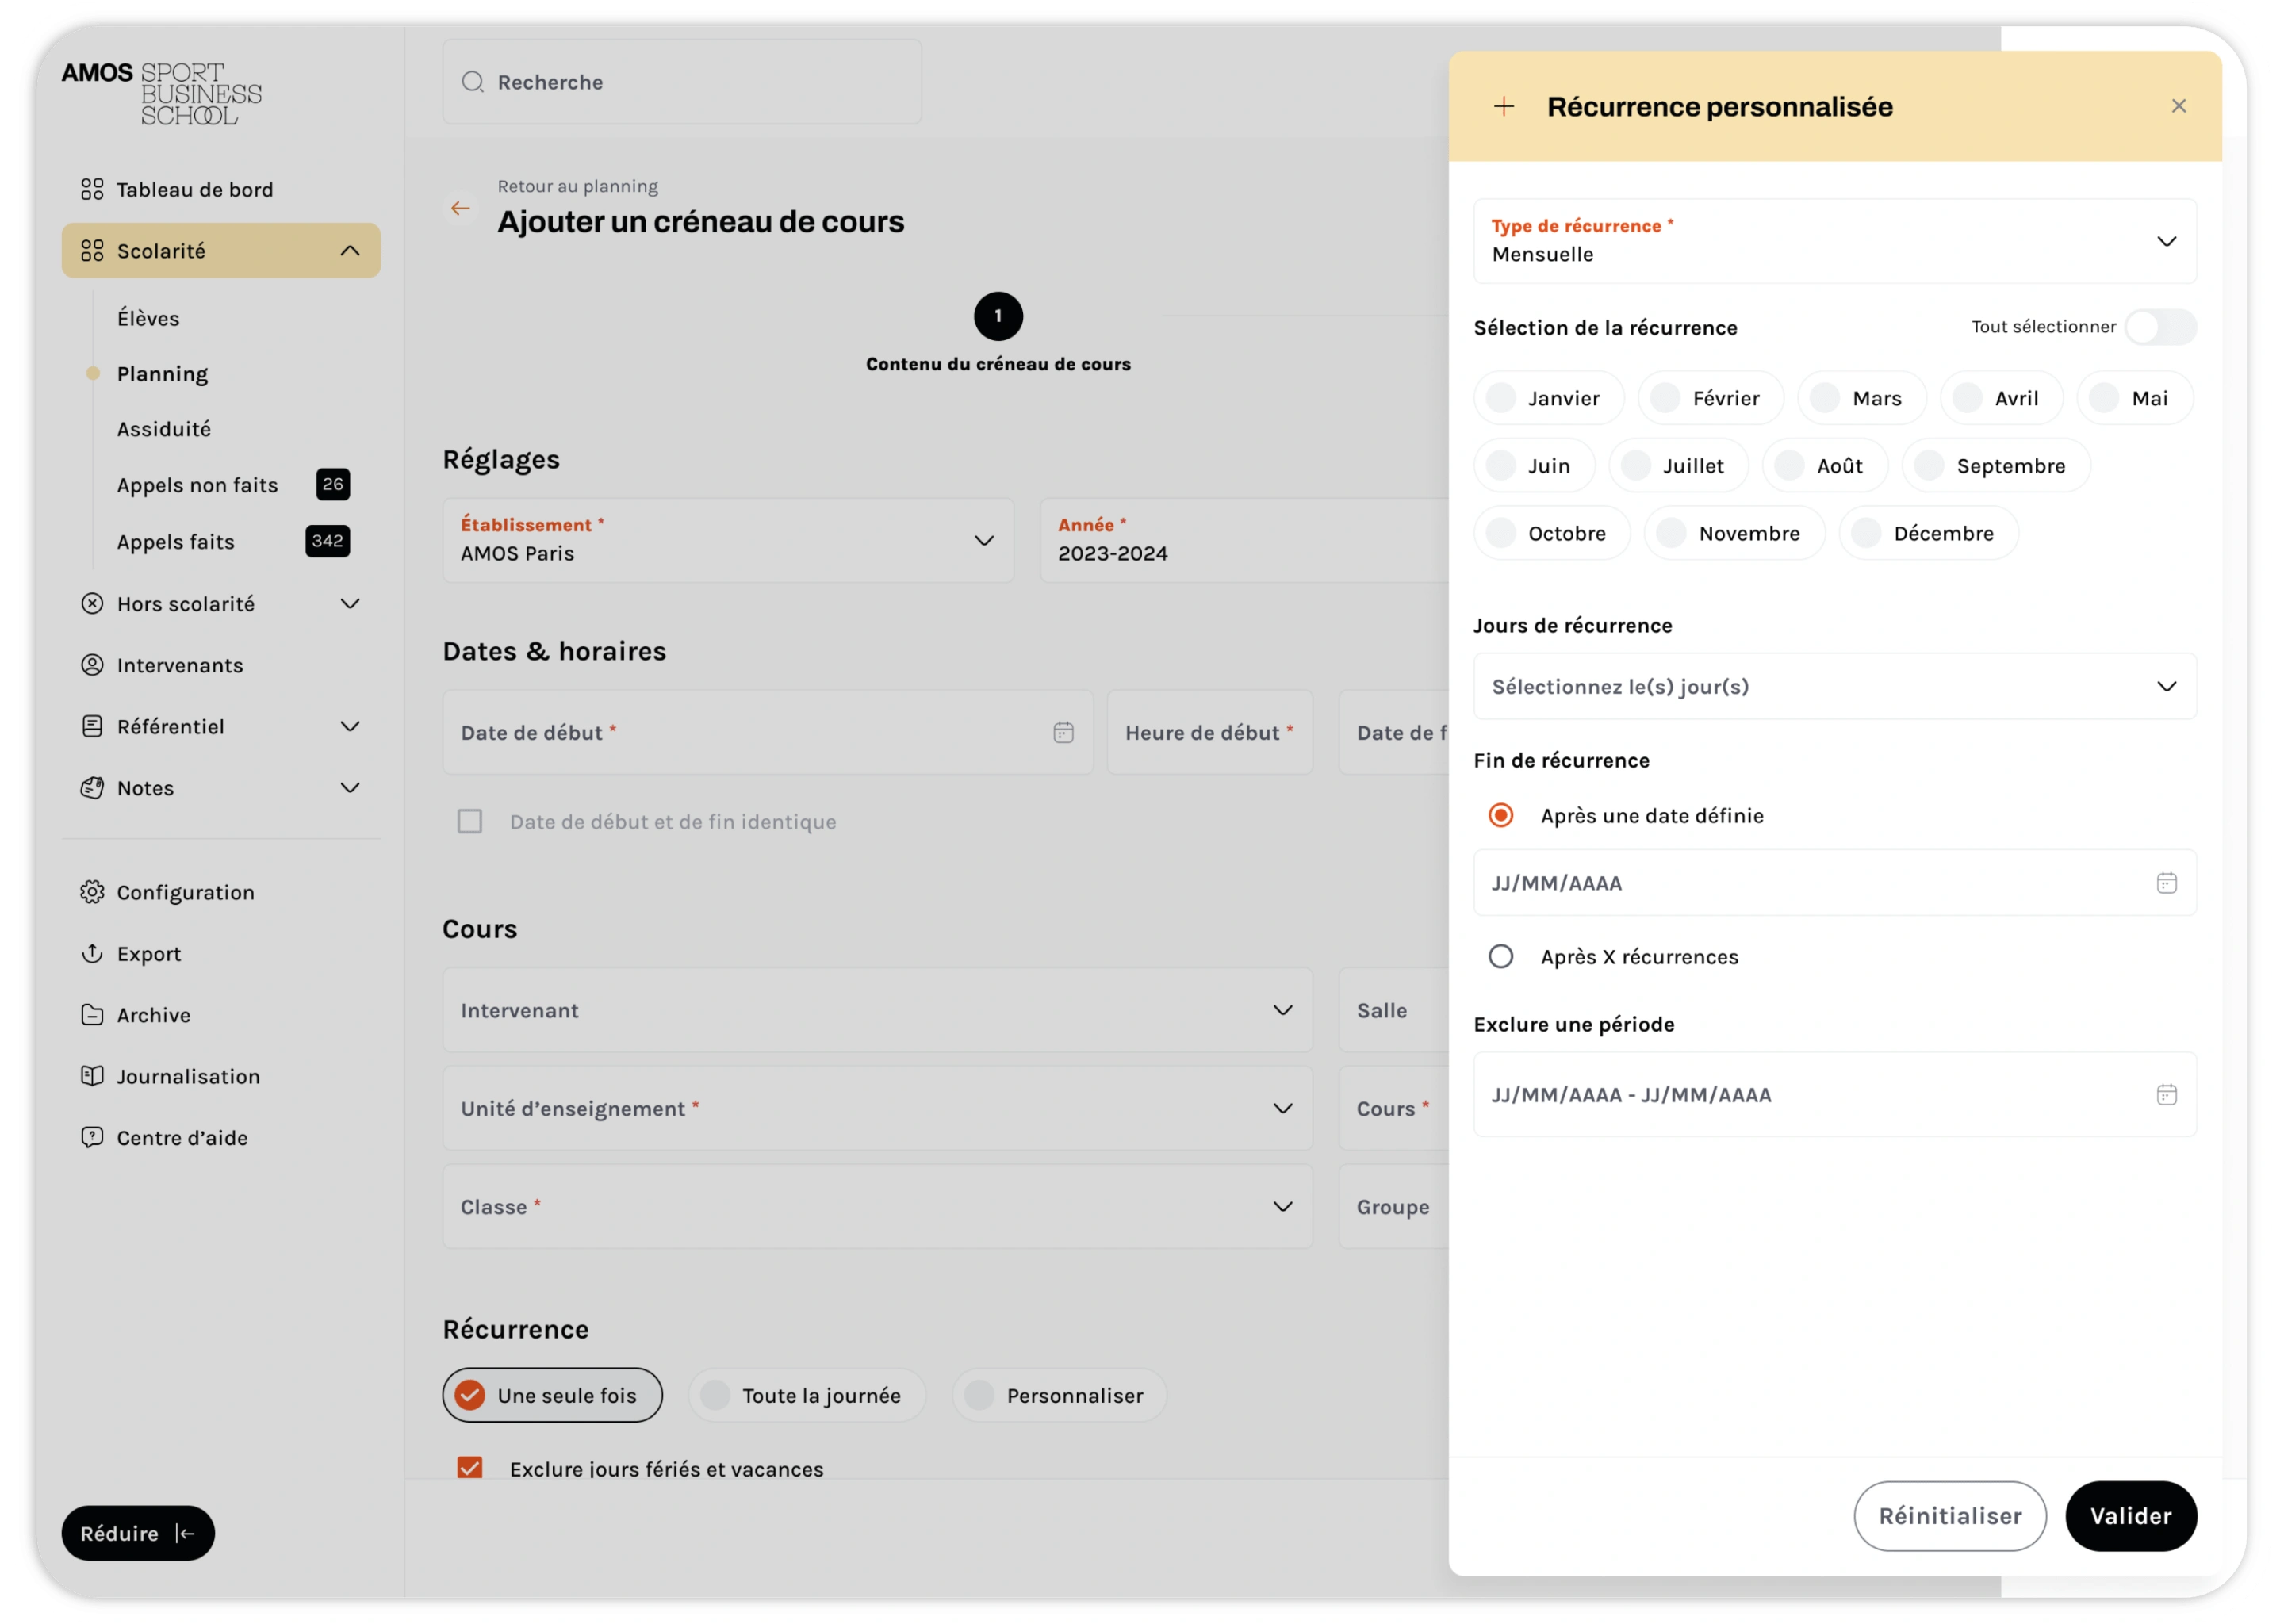Select the Après X récurrences radio
This screenshot has width=2284, height=1624.
(x=1500, y=957)
